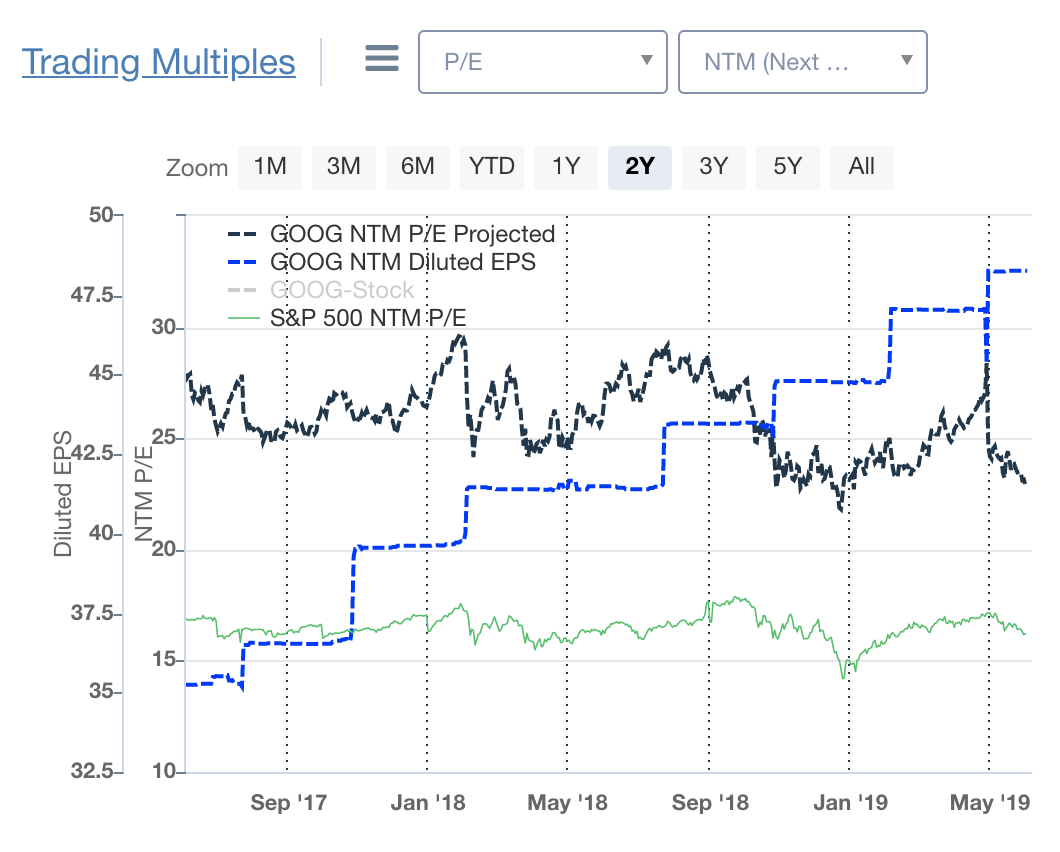Click the P/E dropdown arrow
Image resolution: width=1060 pixels, height=852 pixels.
pyautogui.click(x=647, y=60)
